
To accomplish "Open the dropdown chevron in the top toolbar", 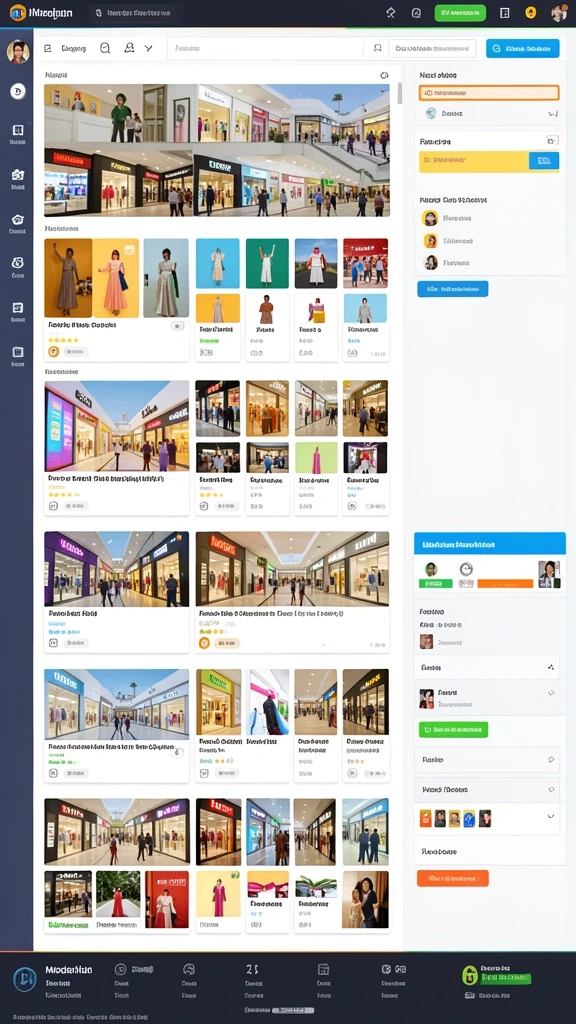I will coord(149,48).
